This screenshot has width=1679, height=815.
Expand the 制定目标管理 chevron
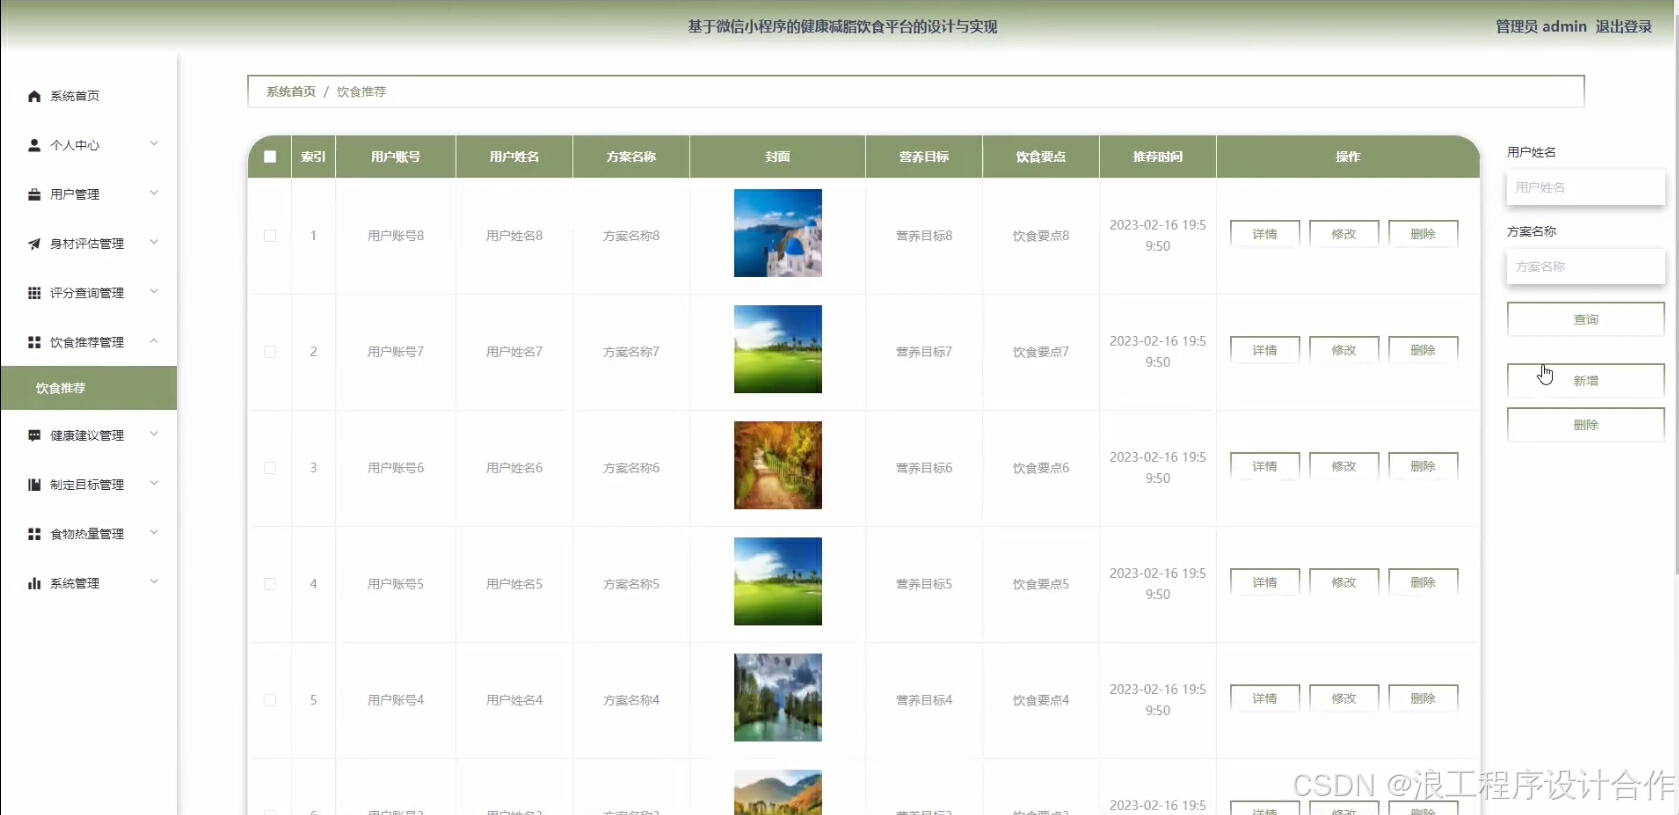pyautogui.click(x=154, y=483)
